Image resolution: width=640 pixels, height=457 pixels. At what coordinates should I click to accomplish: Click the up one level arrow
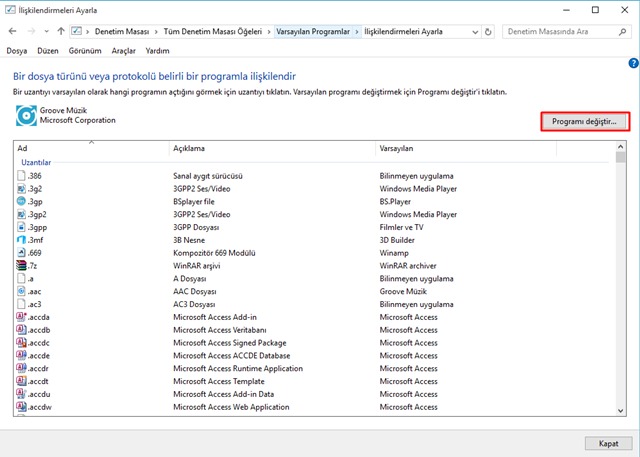pos(61,31)
